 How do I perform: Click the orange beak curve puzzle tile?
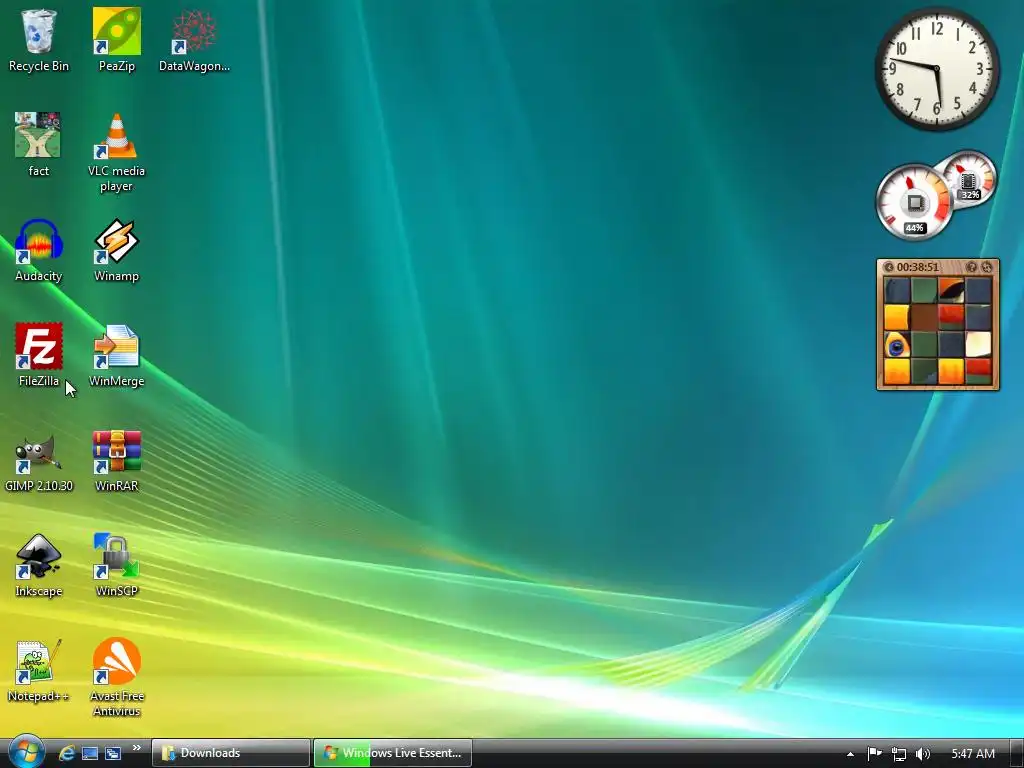(951, 291)
